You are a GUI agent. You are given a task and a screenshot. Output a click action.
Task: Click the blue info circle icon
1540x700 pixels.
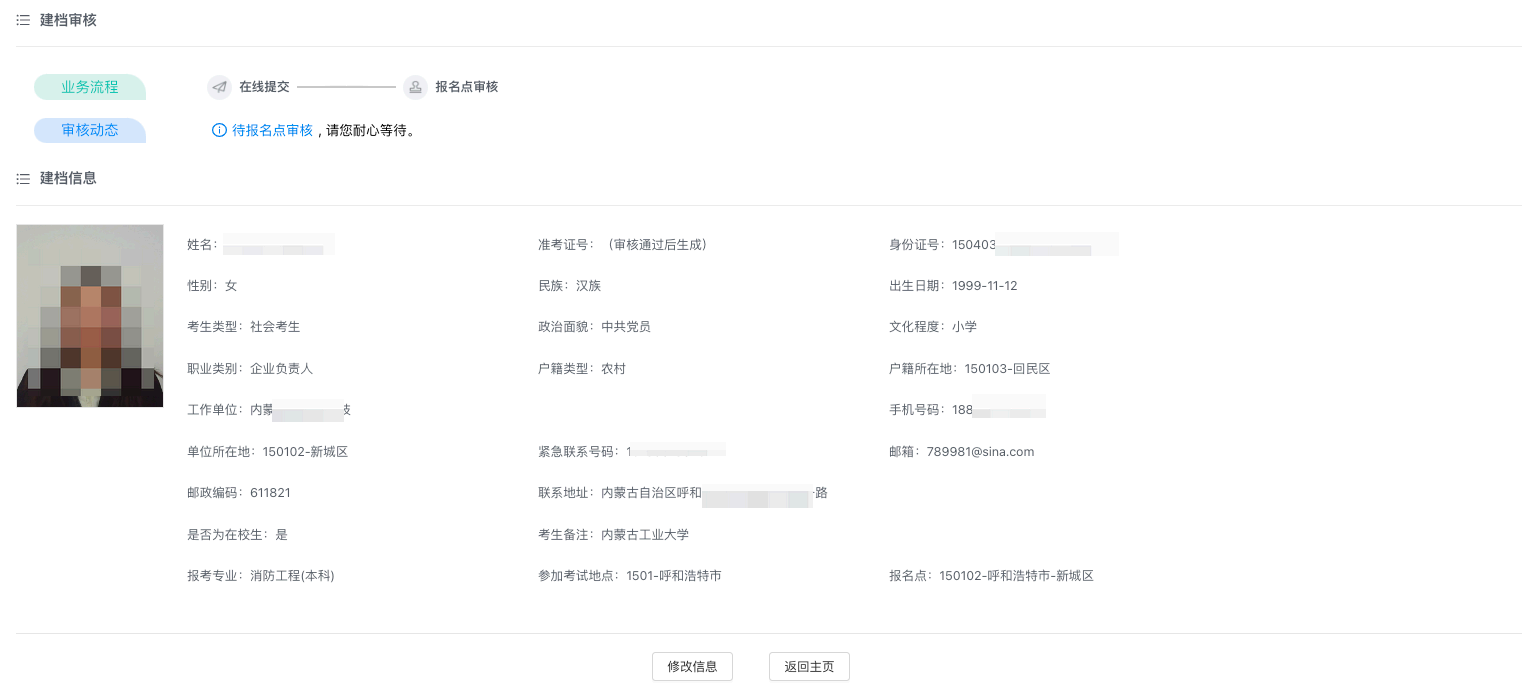[219, 130]
